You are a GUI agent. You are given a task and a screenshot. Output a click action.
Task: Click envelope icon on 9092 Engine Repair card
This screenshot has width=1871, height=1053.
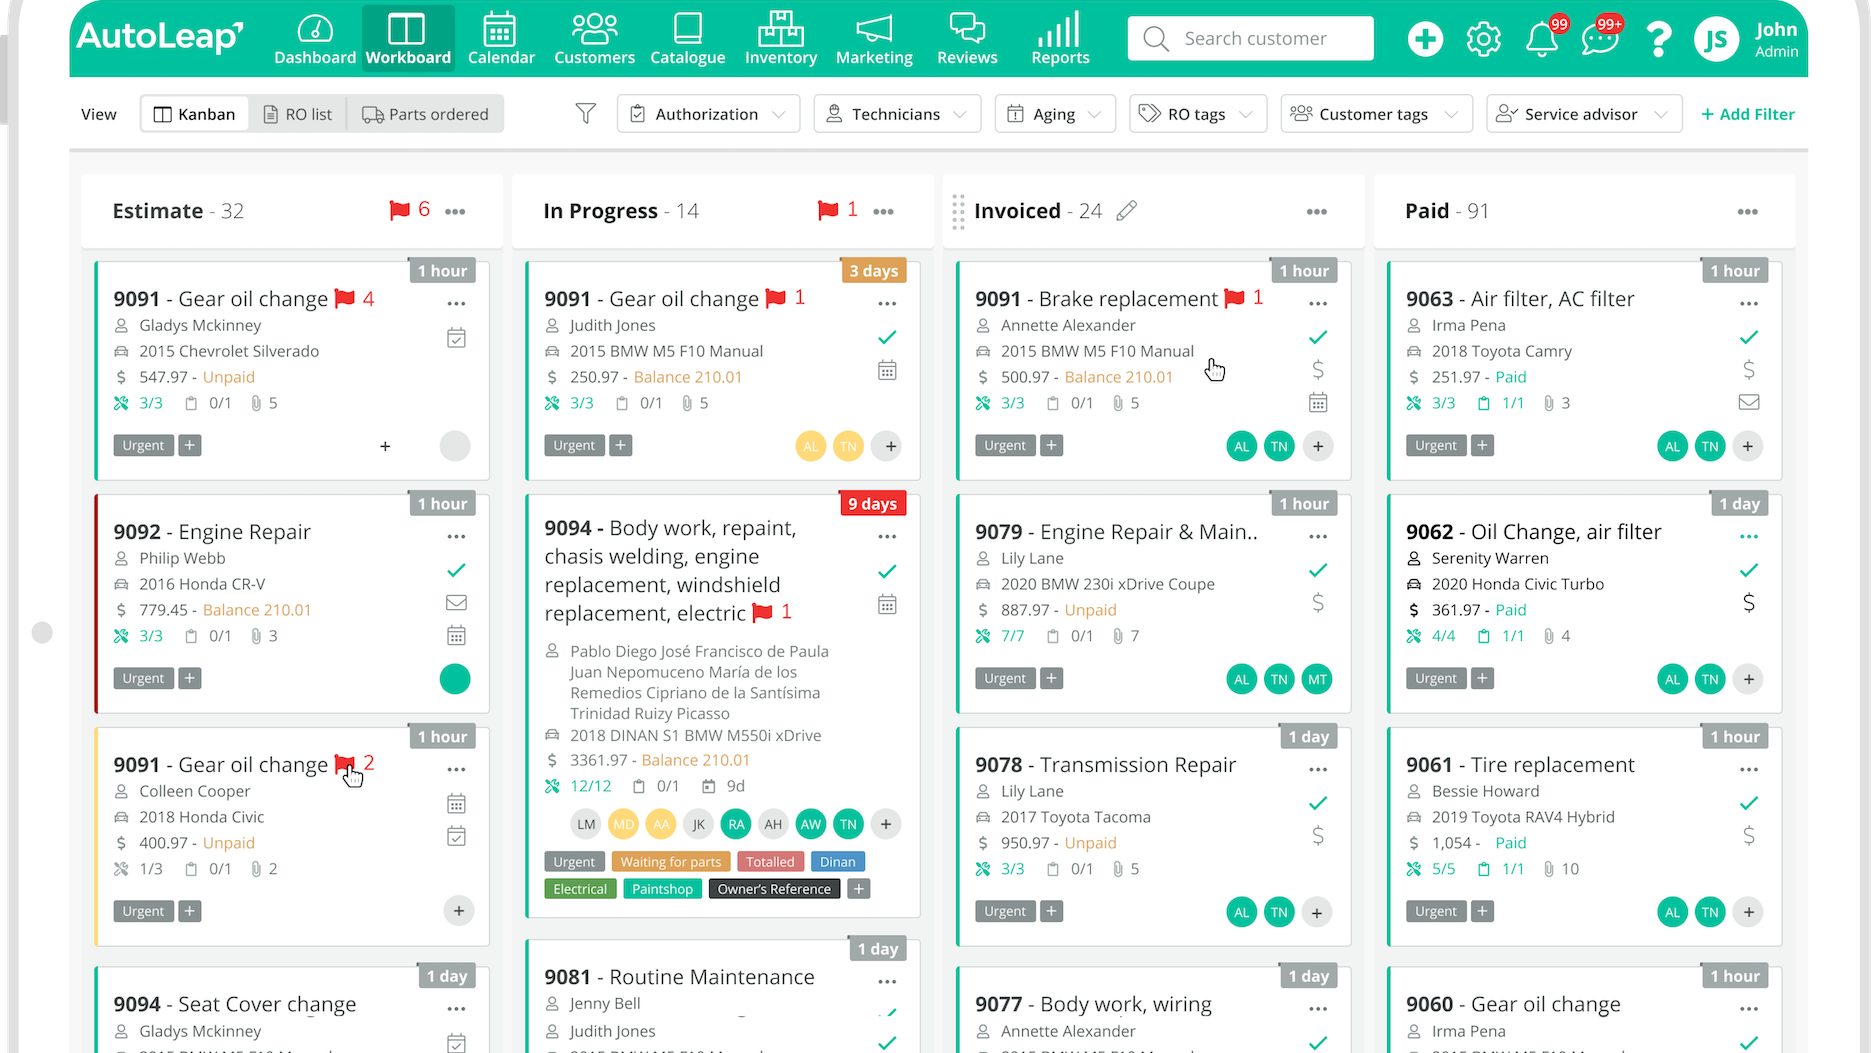point(456,602)
